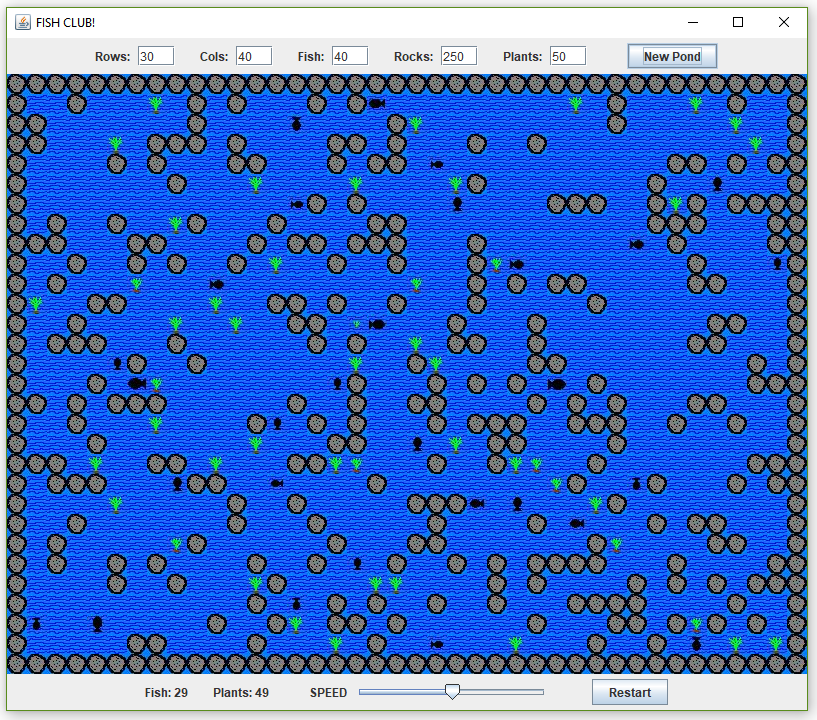Click the Plants: 49 status counter

coord(240,692)
